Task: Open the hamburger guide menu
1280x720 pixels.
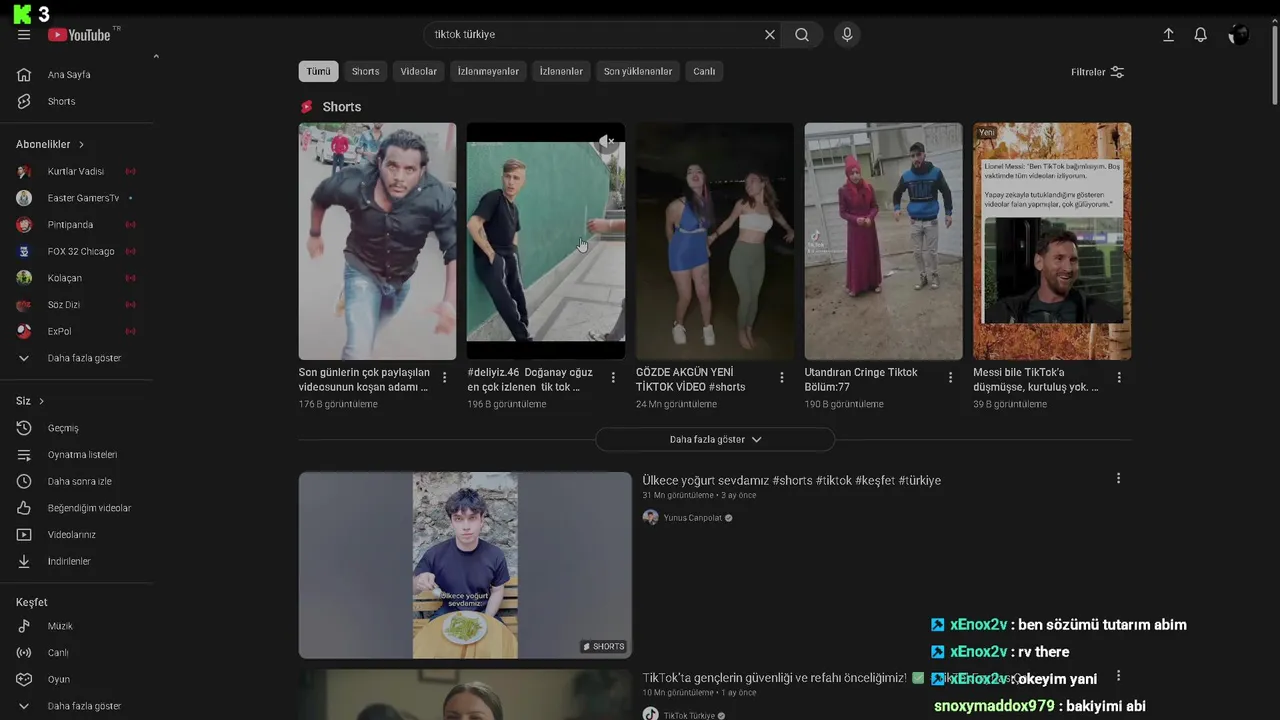Action: pyautogui.click(x=24, y=34)
